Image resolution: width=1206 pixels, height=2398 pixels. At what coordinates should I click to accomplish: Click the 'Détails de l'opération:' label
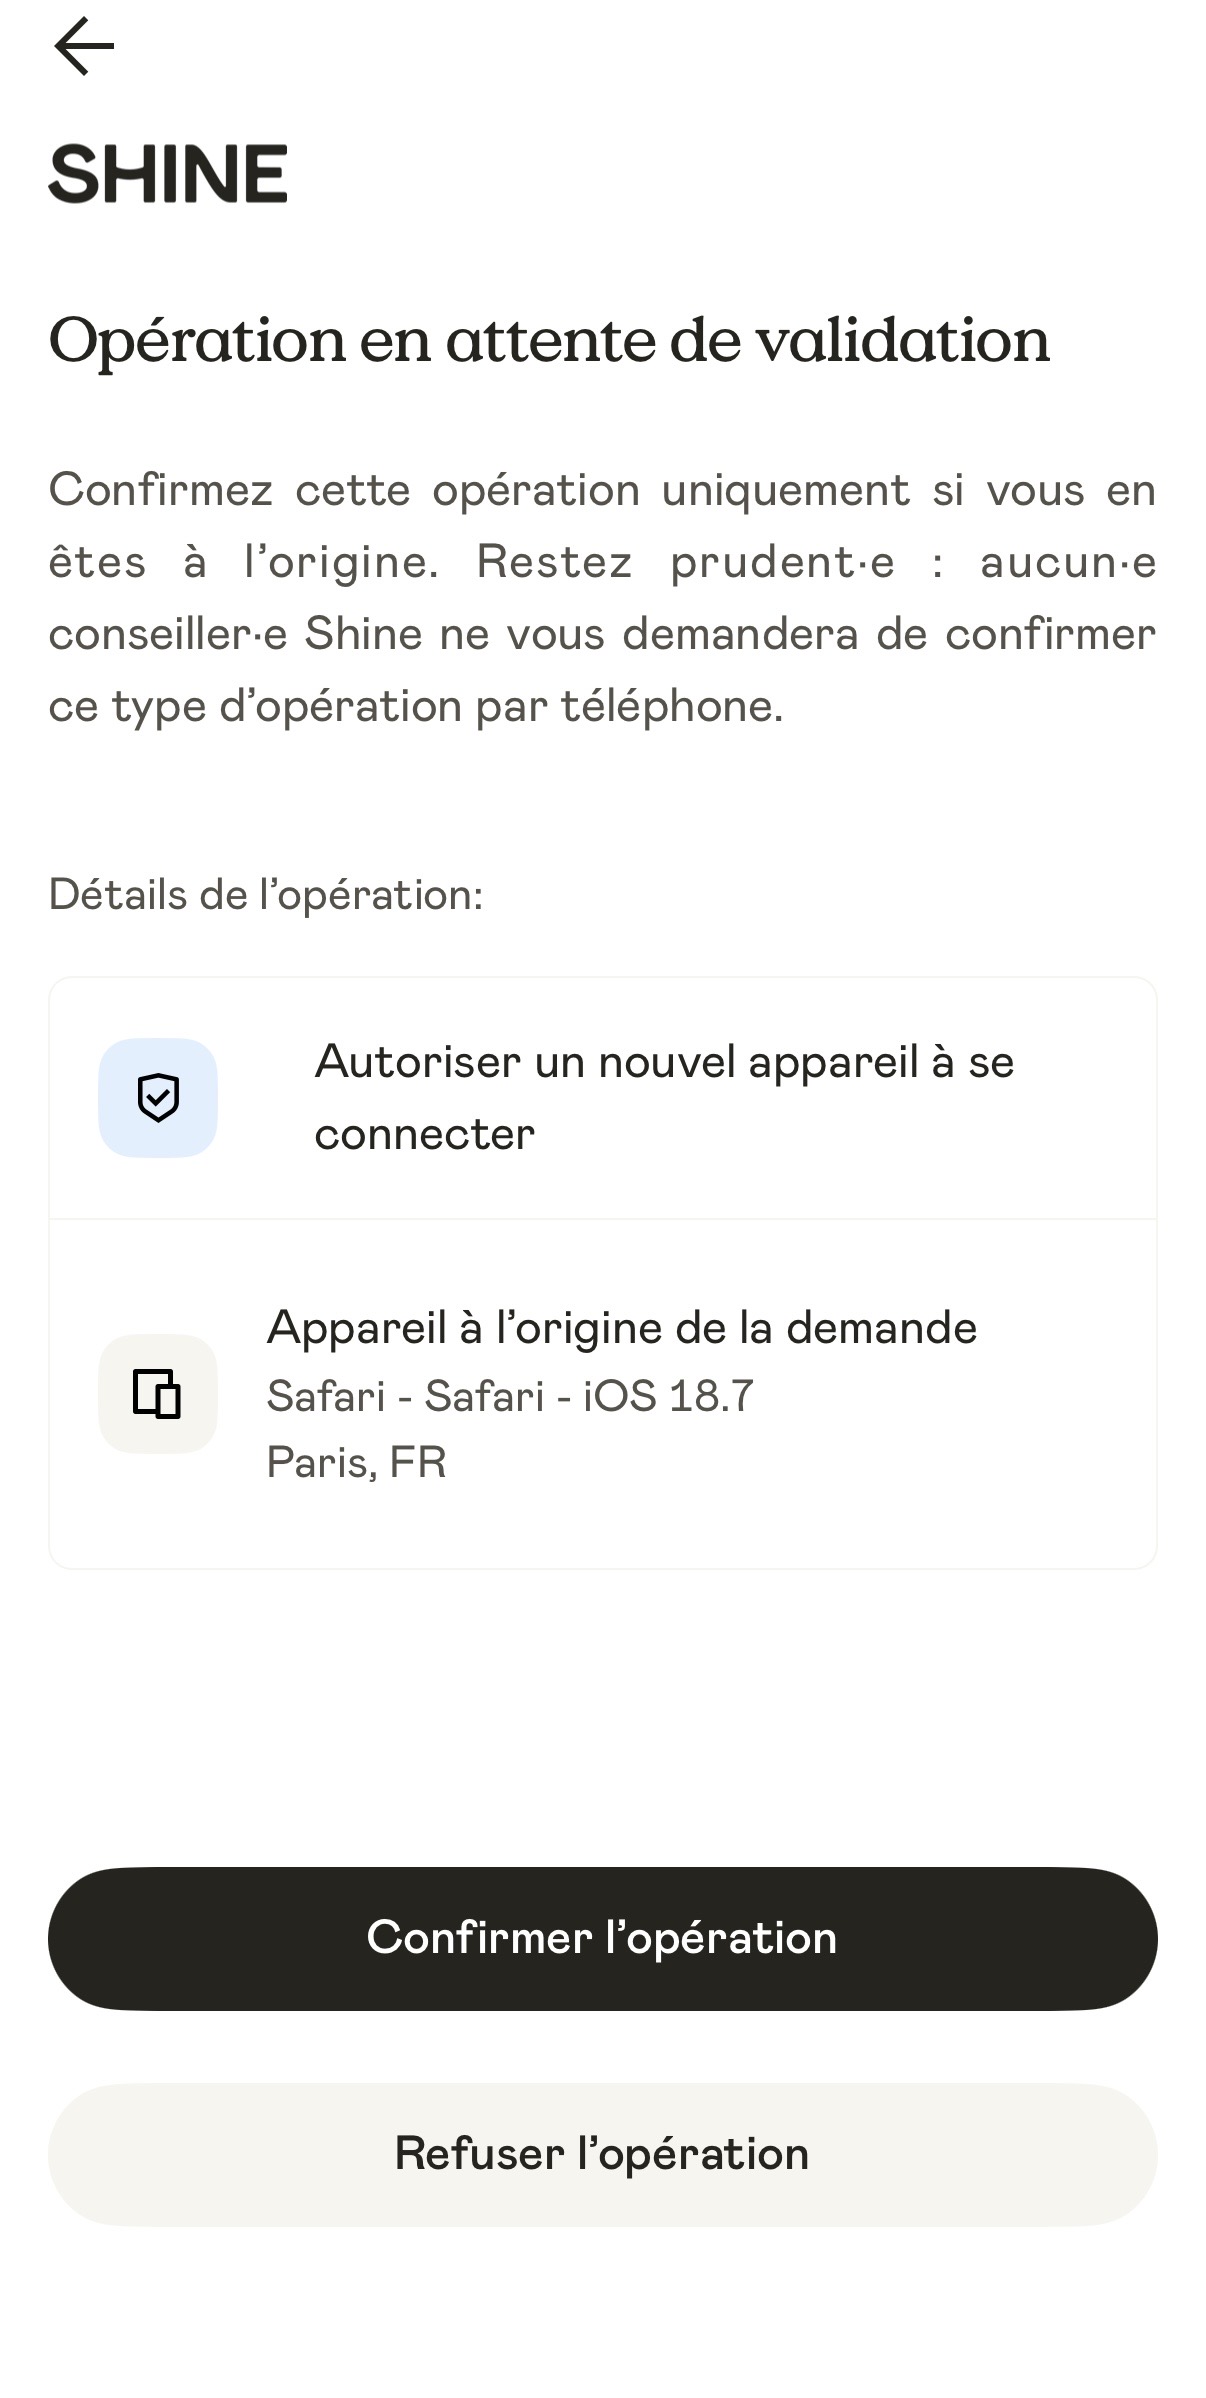[266, 895]
